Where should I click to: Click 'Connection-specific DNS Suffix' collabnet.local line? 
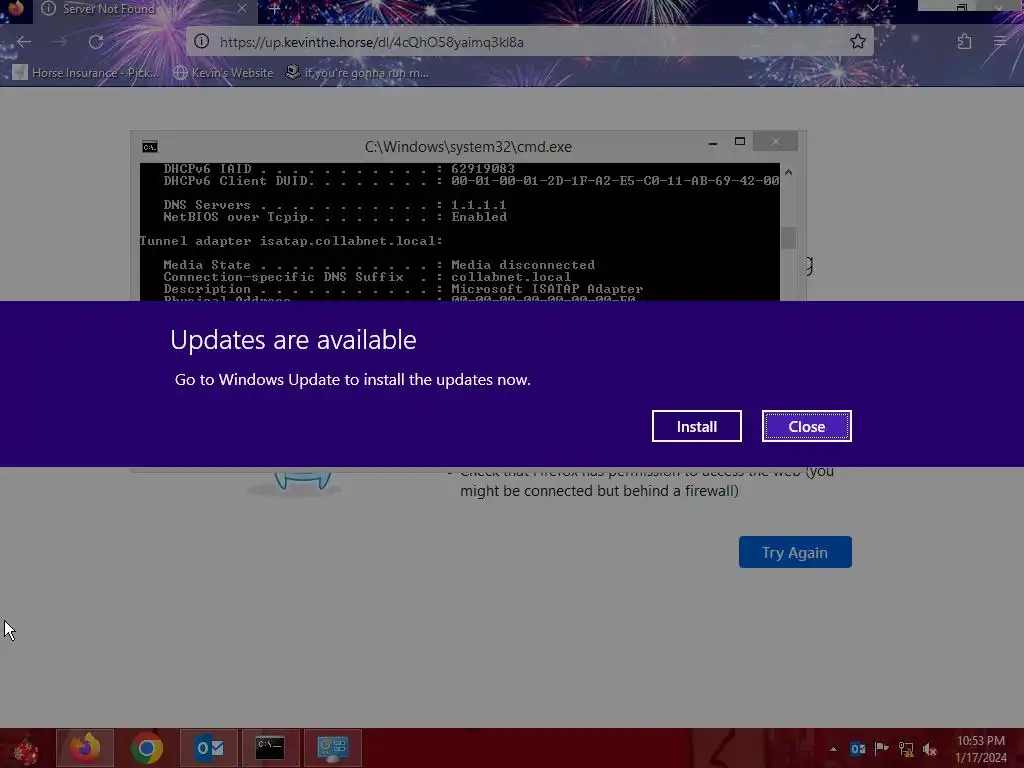(x=367, y=277)
